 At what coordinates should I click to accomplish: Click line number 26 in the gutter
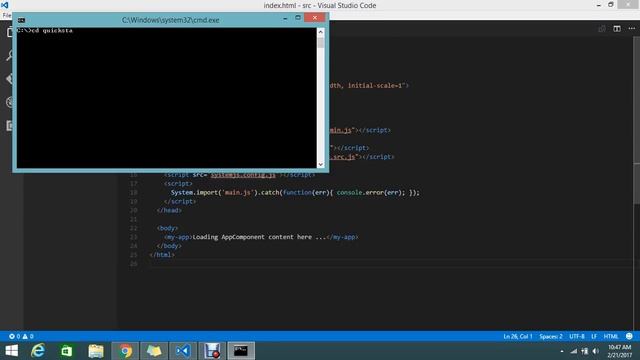coord(133,264)
